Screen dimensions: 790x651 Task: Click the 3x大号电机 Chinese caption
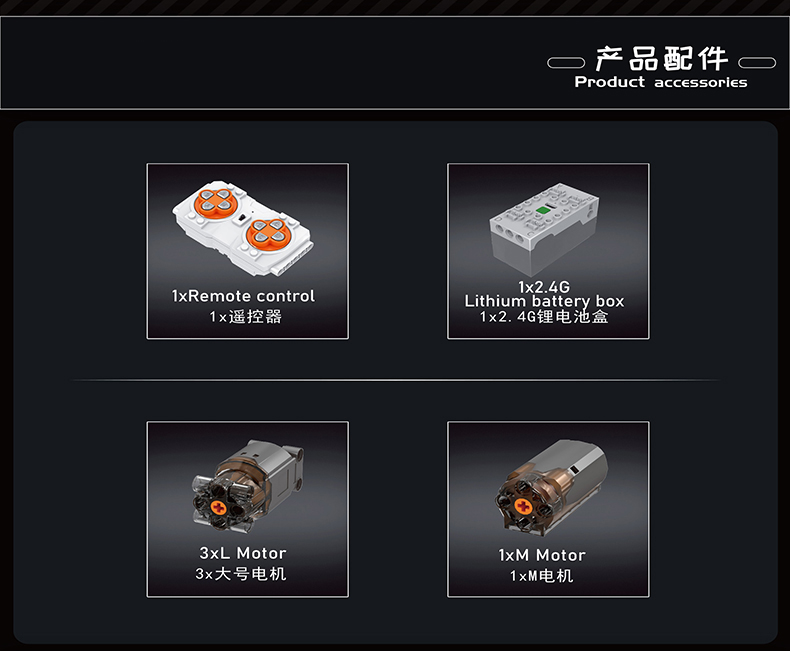[x=241, y=574]
